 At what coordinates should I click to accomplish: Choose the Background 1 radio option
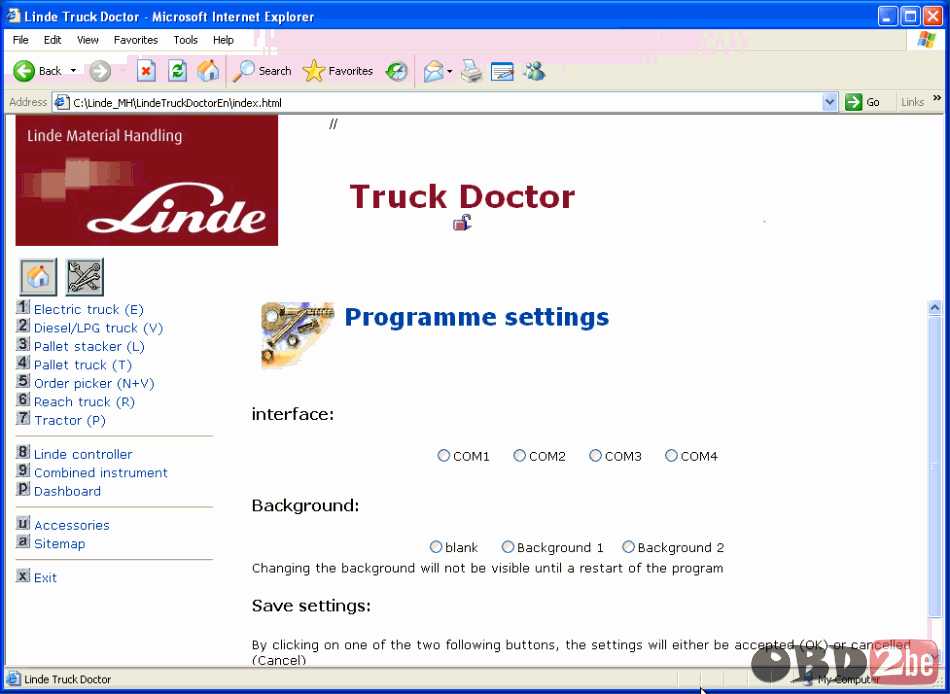[x=508, y=547]
